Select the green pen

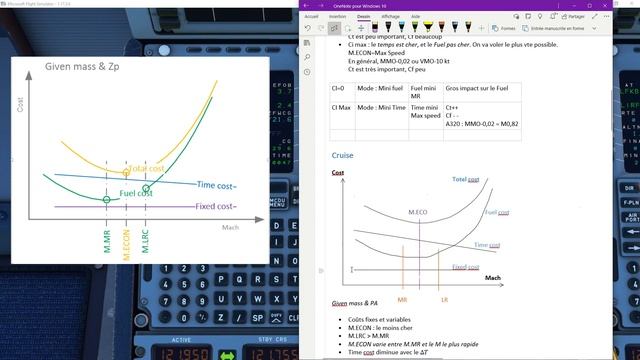click(415, 28)
